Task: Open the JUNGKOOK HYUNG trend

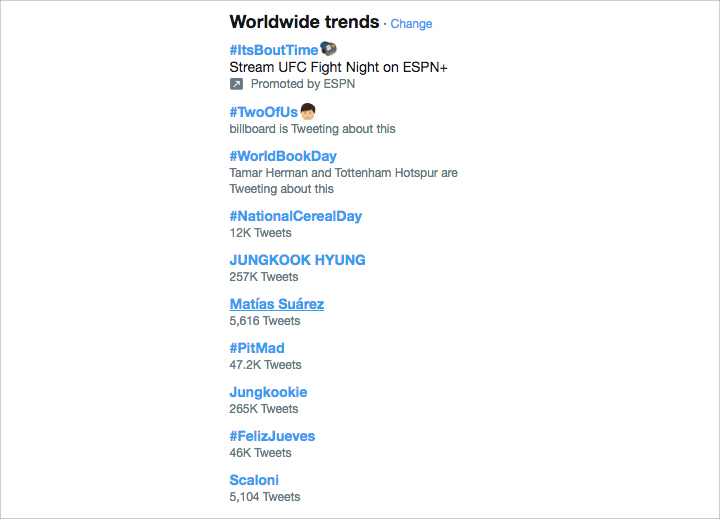Action: click(x=298, y=260)
